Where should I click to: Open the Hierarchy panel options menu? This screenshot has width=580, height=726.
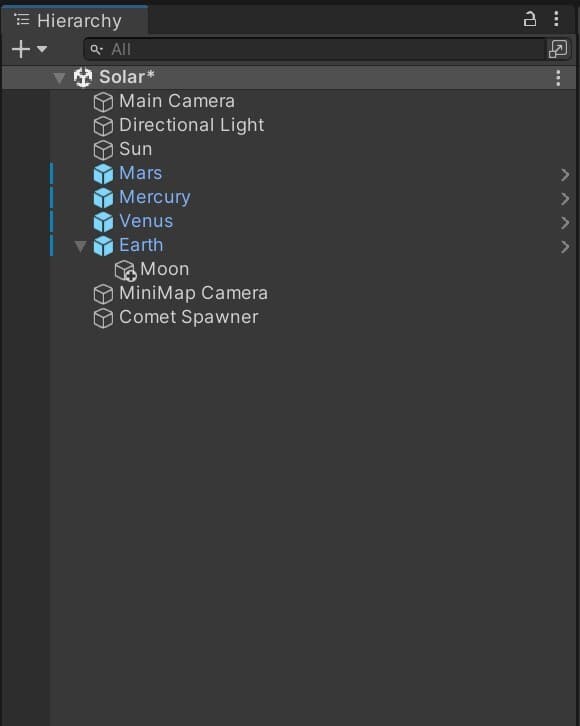pyautogui.click(x=556, y=19)
